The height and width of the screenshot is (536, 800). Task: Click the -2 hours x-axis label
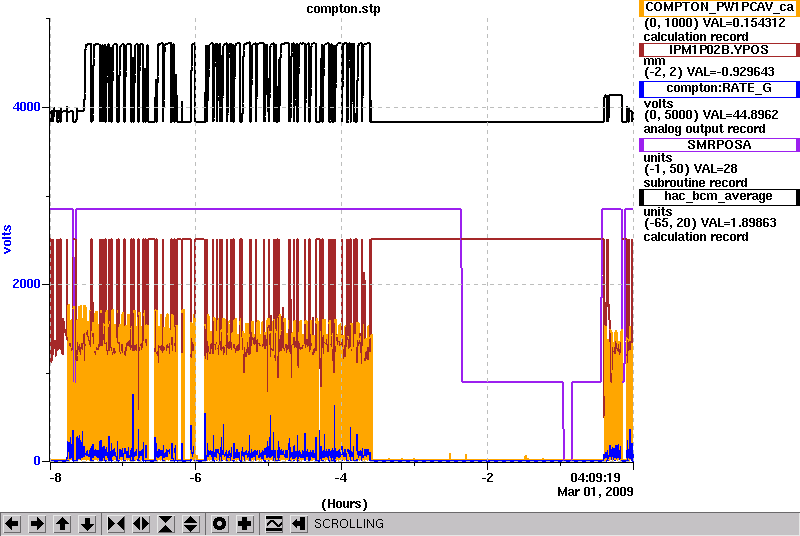click(x=487, y=478)
